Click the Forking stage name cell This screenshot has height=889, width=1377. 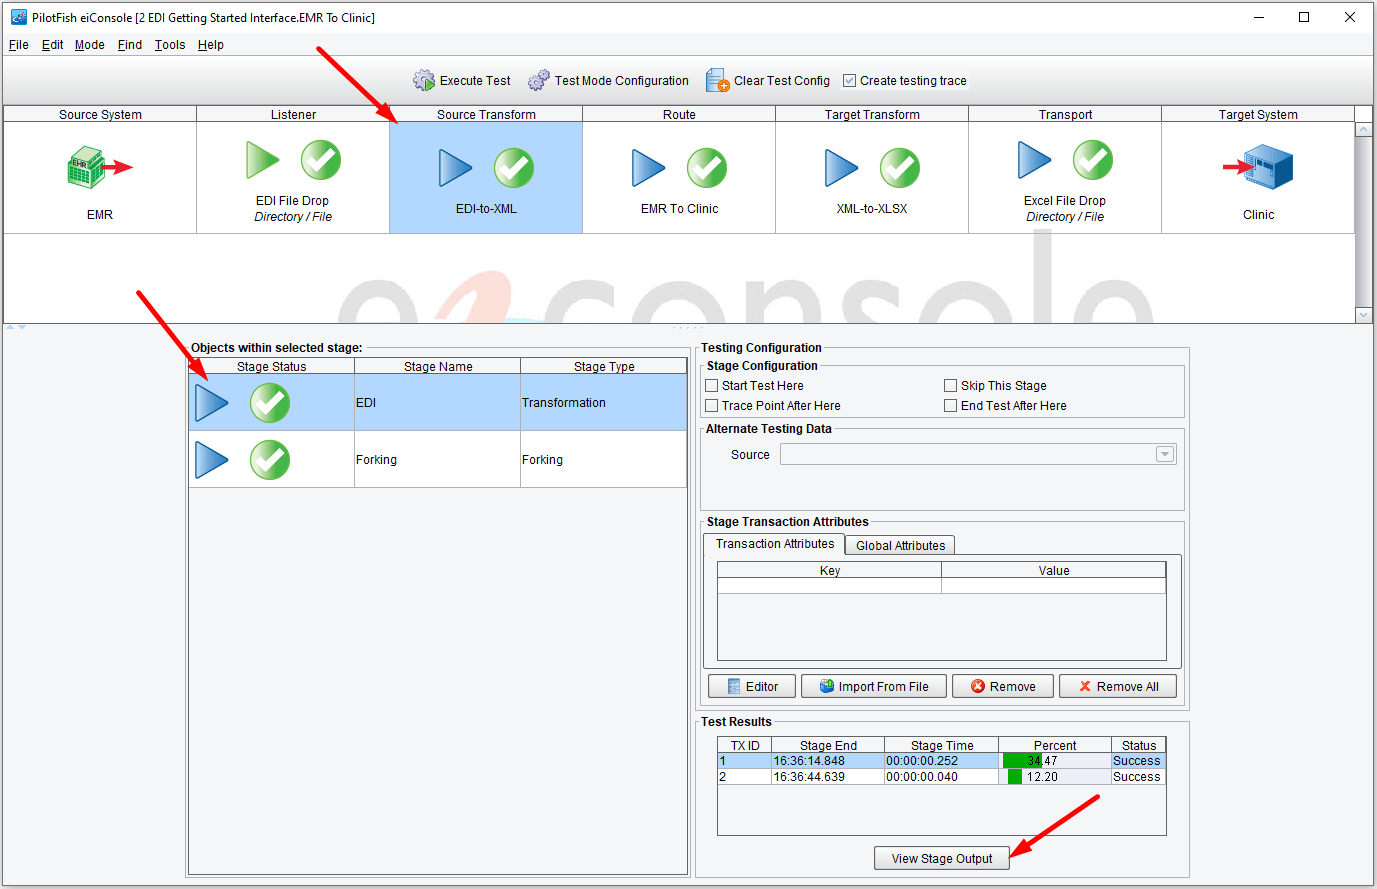[x=437, y=460]
